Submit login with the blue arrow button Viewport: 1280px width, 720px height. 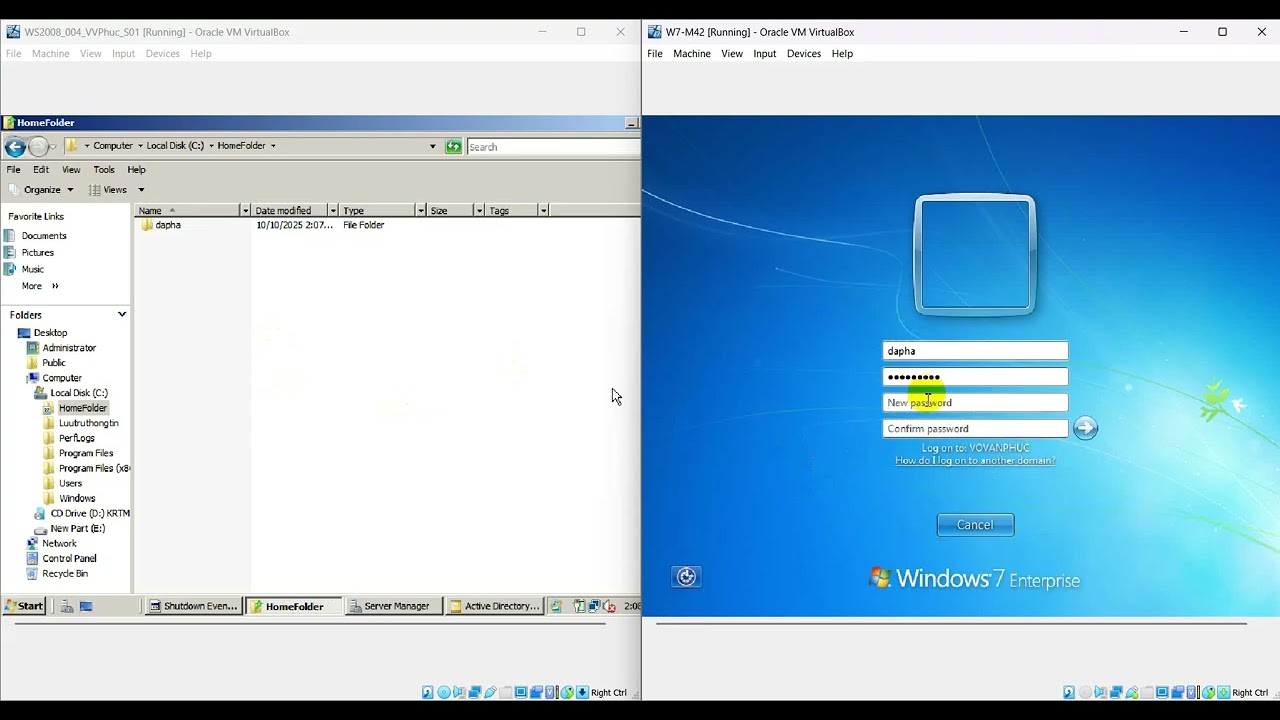click(1085, 429)
